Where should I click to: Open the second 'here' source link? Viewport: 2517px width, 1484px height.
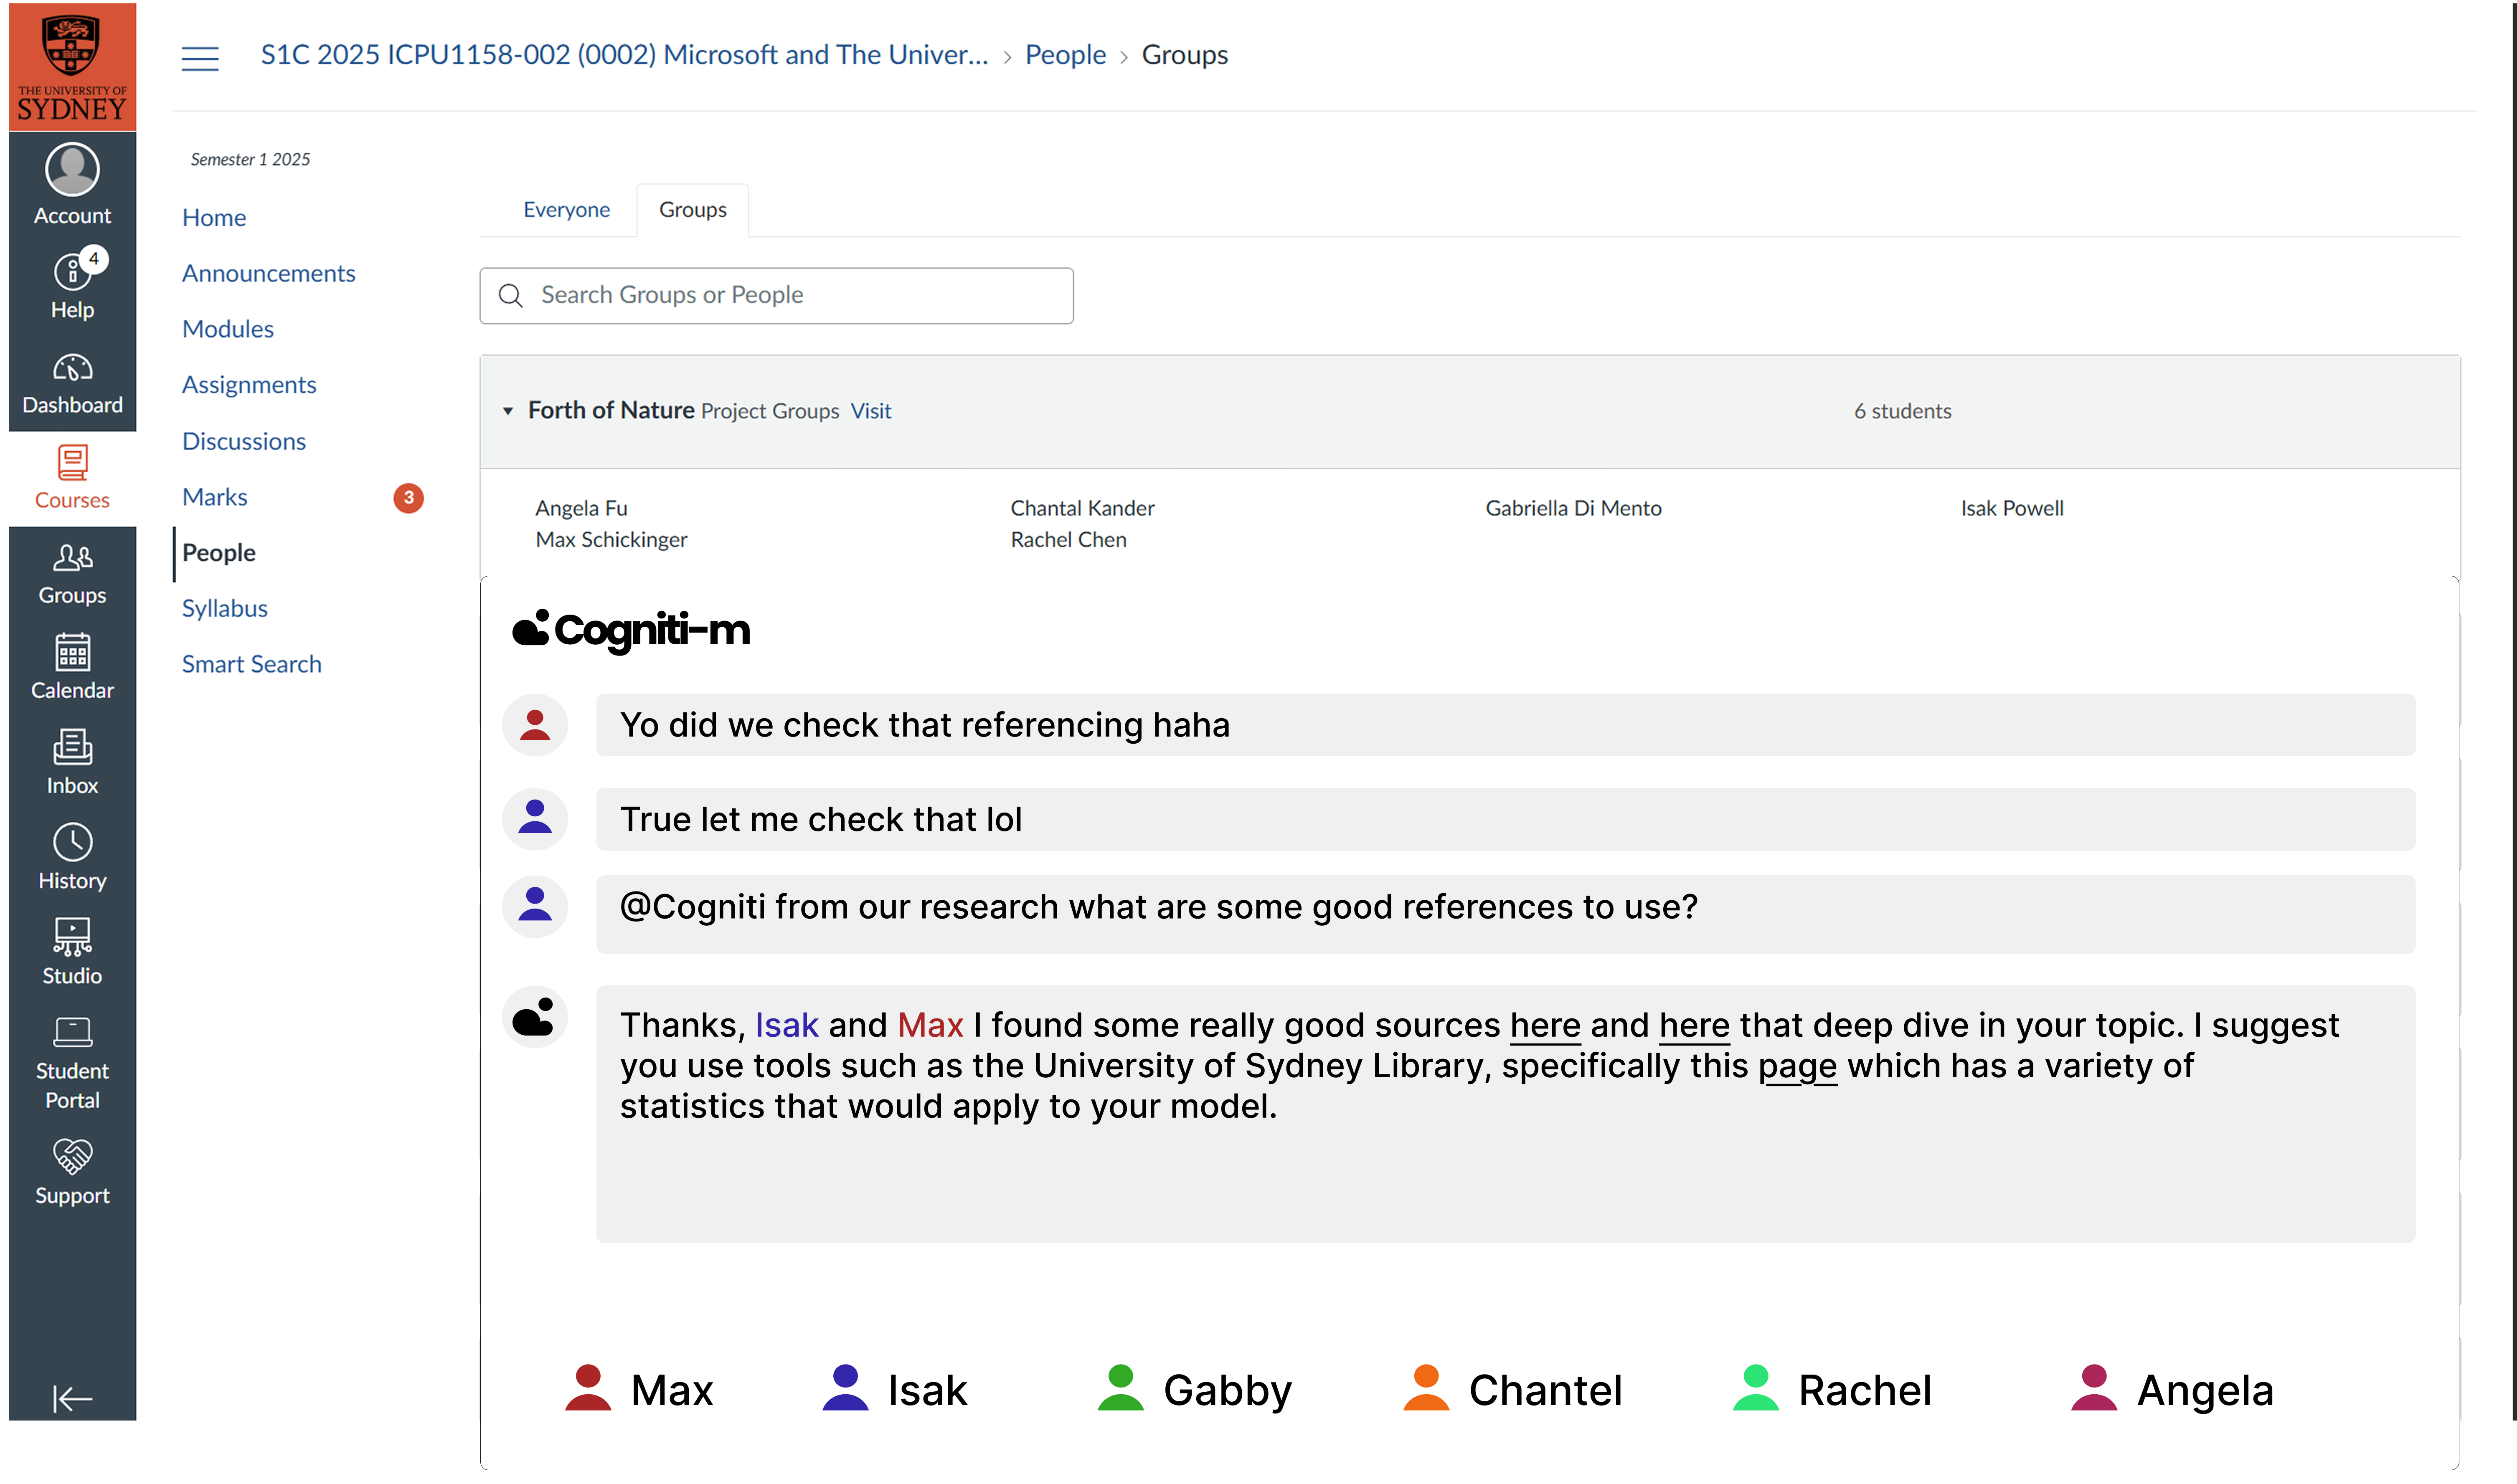1694,1025
